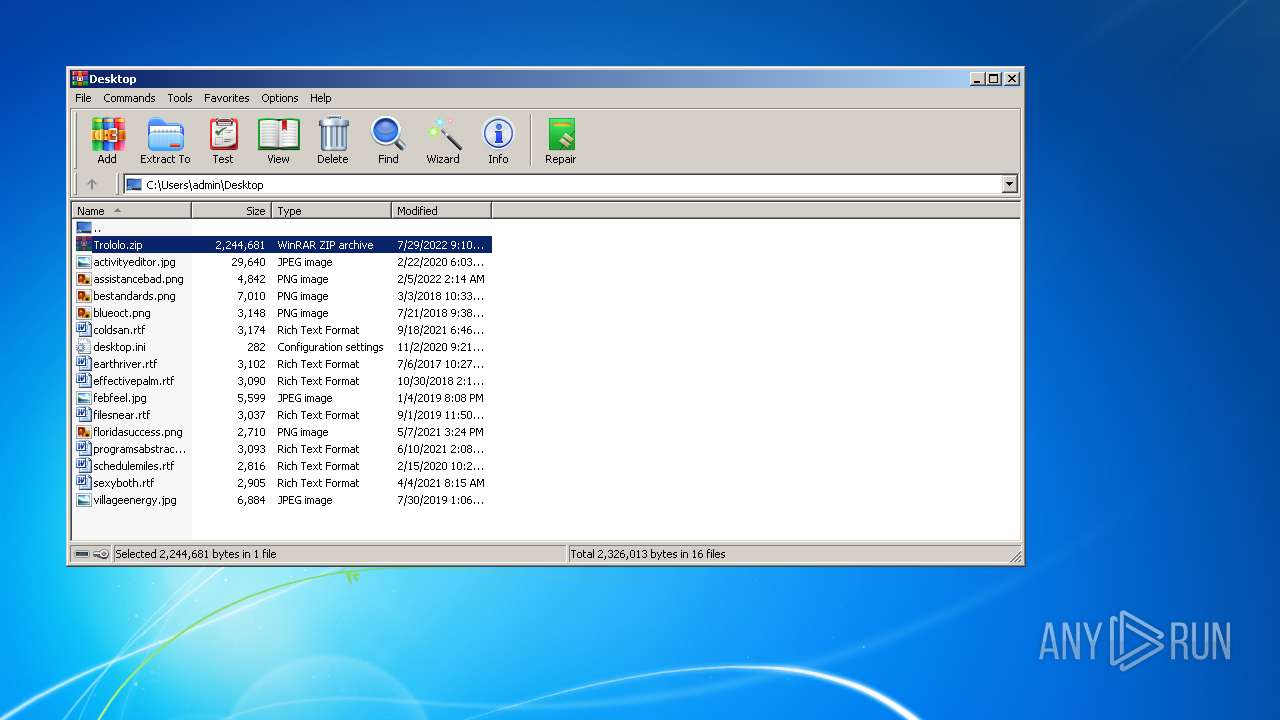Open the Wizard wand icon

point(443,134)
